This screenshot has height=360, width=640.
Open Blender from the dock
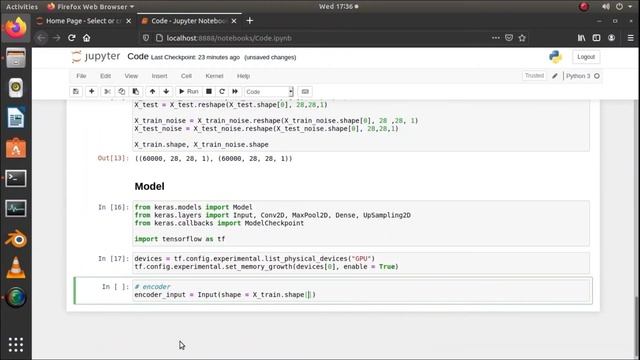[x=16, y=239]
